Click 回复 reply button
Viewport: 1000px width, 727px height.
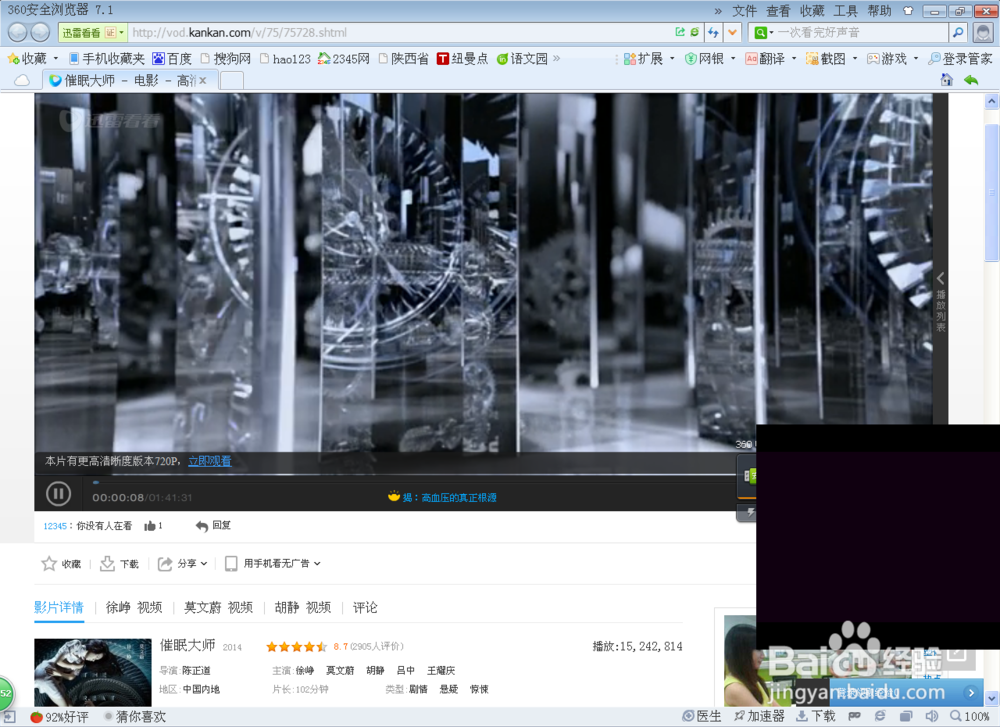[x=214, y=525]
